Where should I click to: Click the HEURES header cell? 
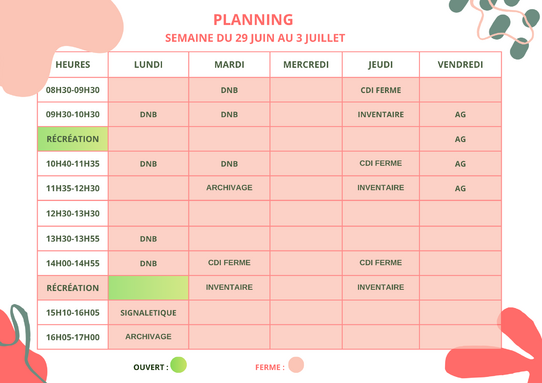(73, 65)
